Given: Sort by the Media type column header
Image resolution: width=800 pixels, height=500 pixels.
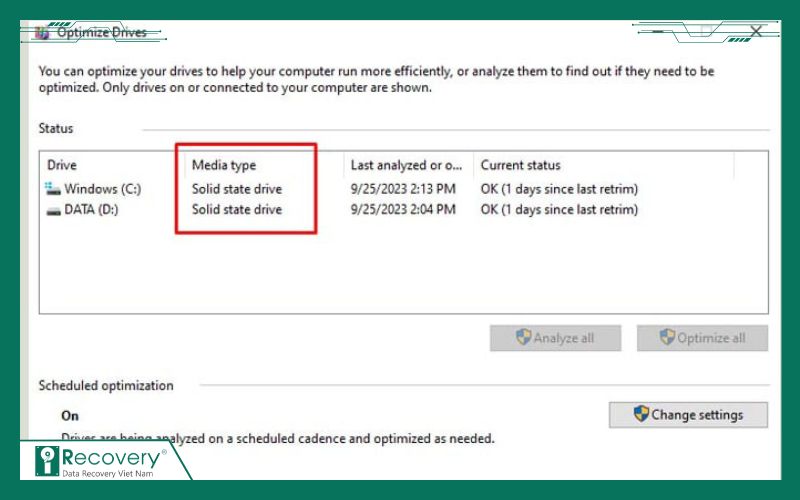Looking at the screenshot, I should [224, 165].
